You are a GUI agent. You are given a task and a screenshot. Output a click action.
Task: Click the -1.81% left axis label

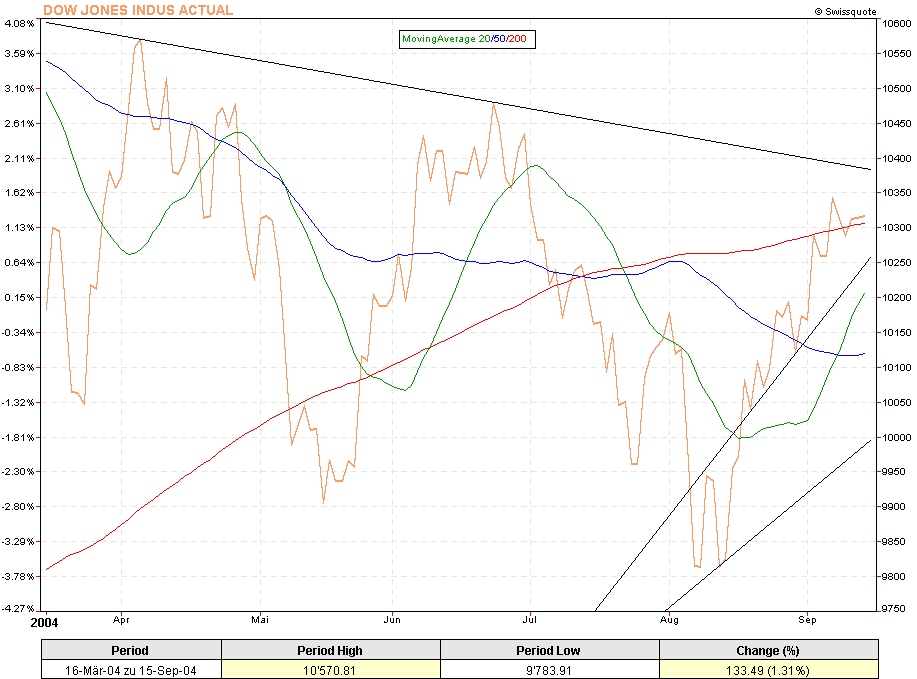(x=18, y=437)
